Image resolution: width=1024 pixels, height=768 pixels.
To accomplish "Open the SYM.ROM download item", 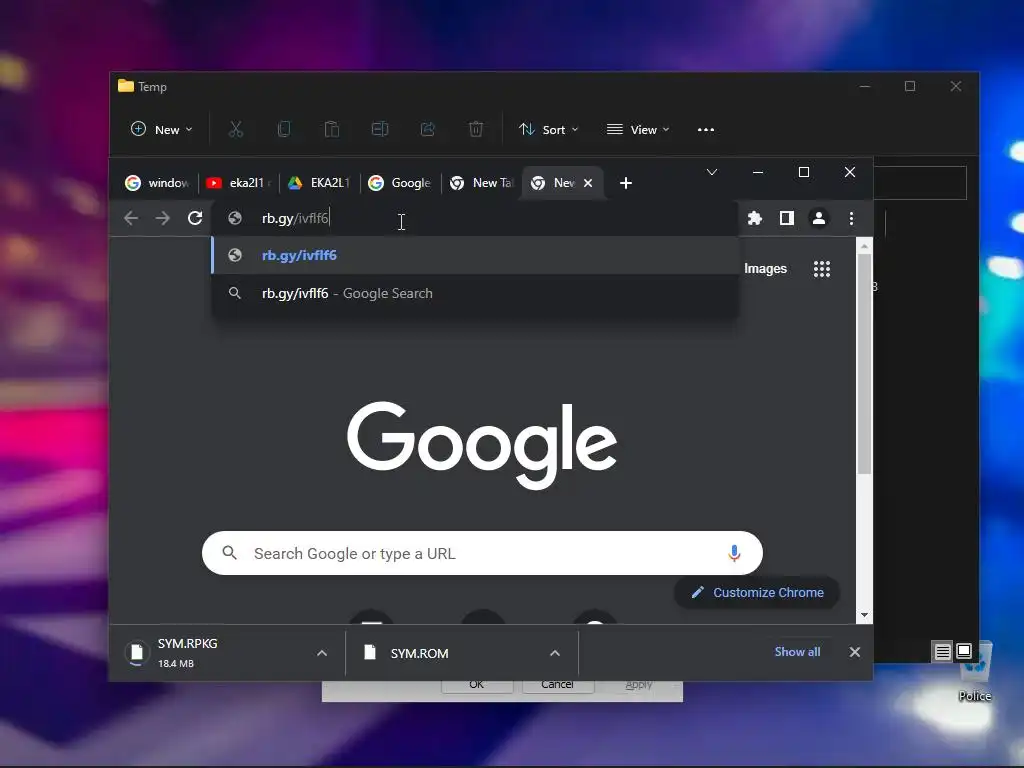I will coord(451,652).
